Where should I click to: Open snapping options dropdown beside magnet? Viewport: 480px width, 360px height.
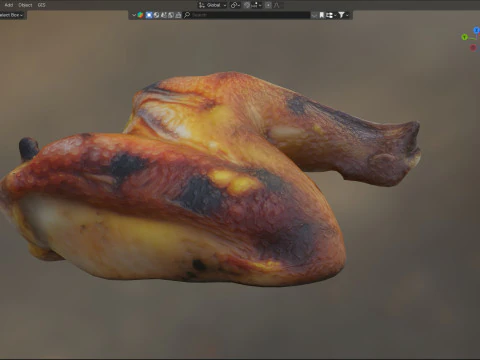(x=257, y=5)
